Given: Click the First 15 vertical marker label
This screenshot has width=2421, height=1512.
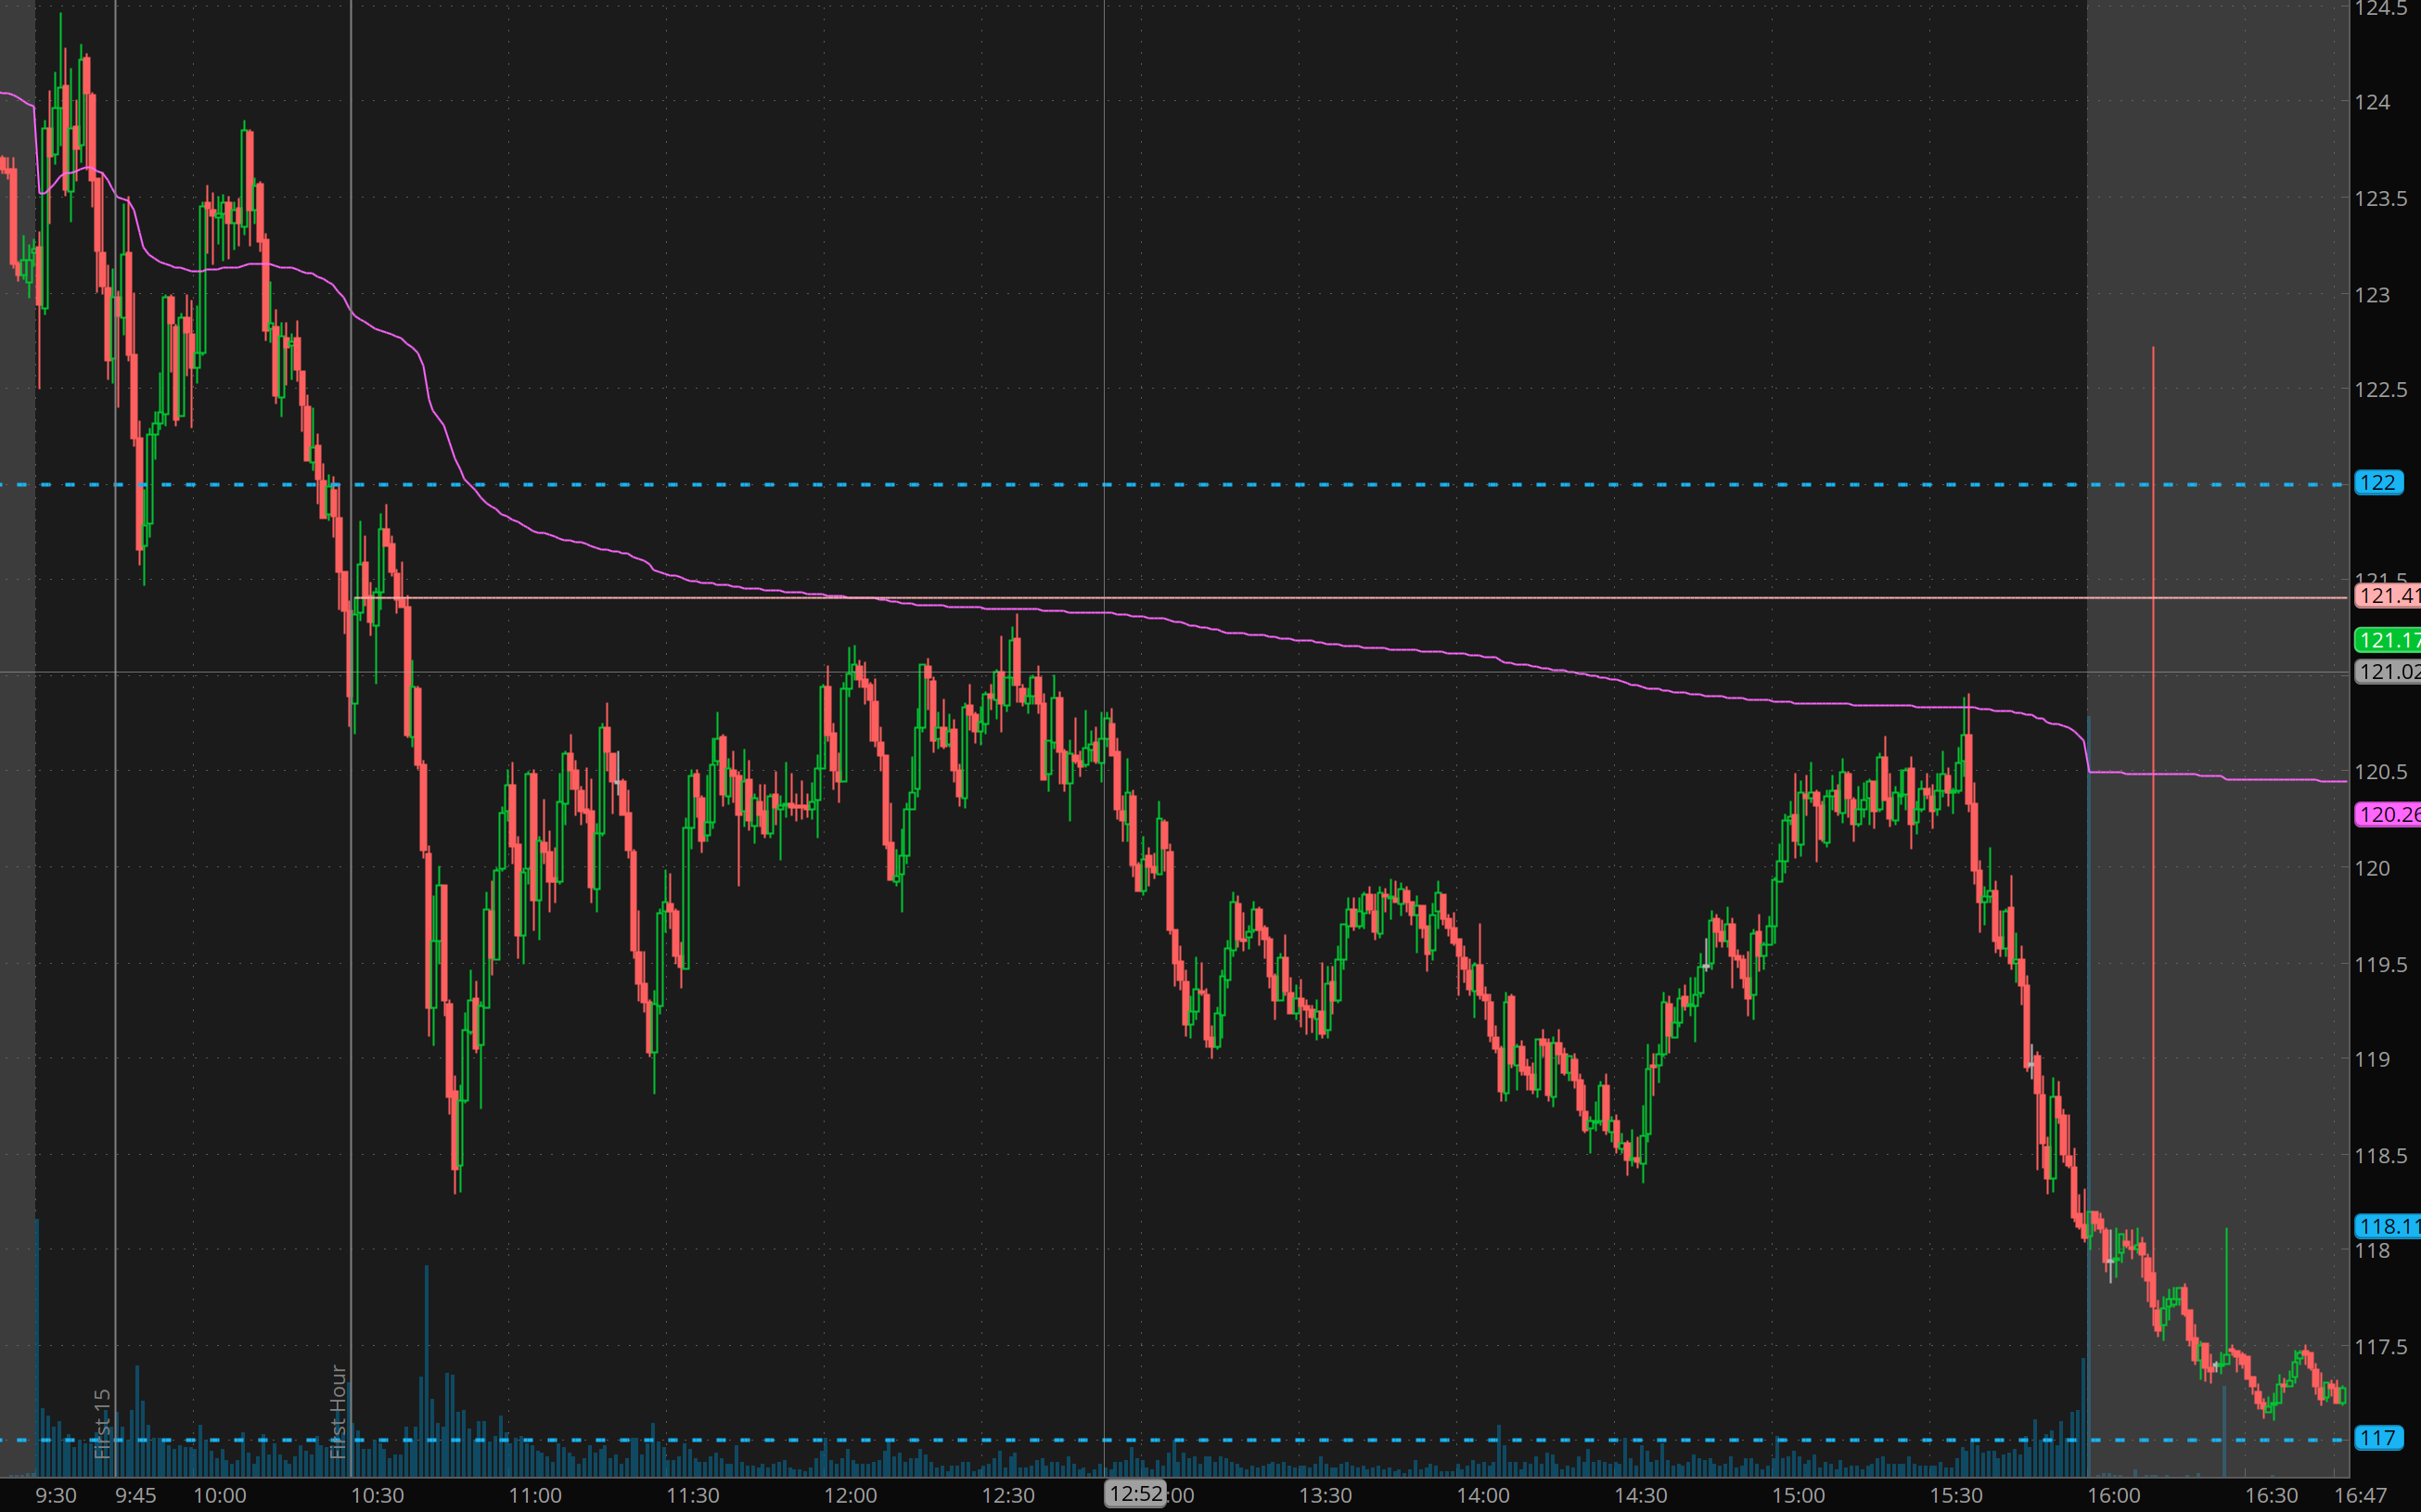Looking at the screenshot, I should pyautogui.click(x=102, y=1423).
